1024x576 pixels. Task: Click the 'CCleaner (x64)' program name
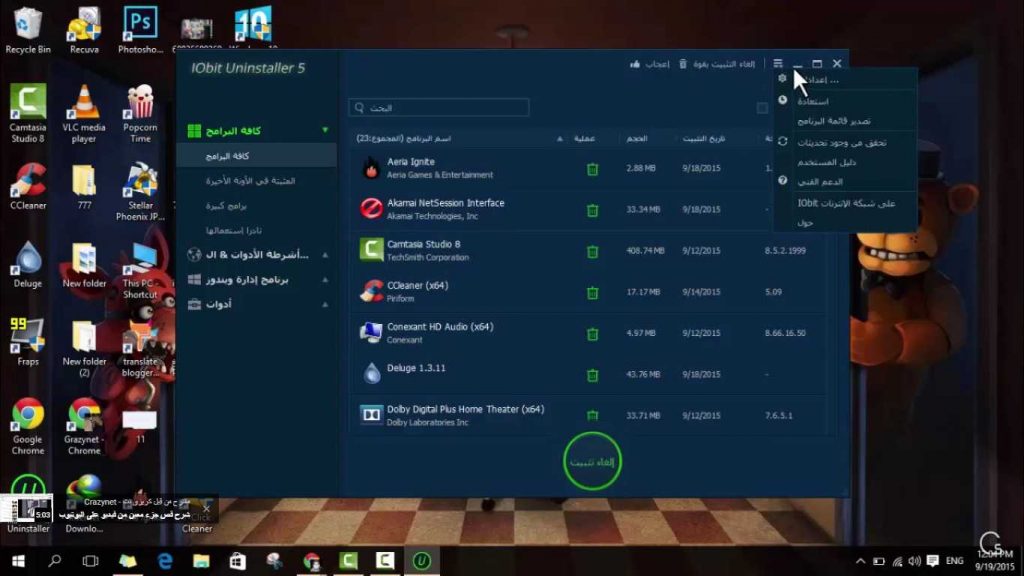coord(417,285)
